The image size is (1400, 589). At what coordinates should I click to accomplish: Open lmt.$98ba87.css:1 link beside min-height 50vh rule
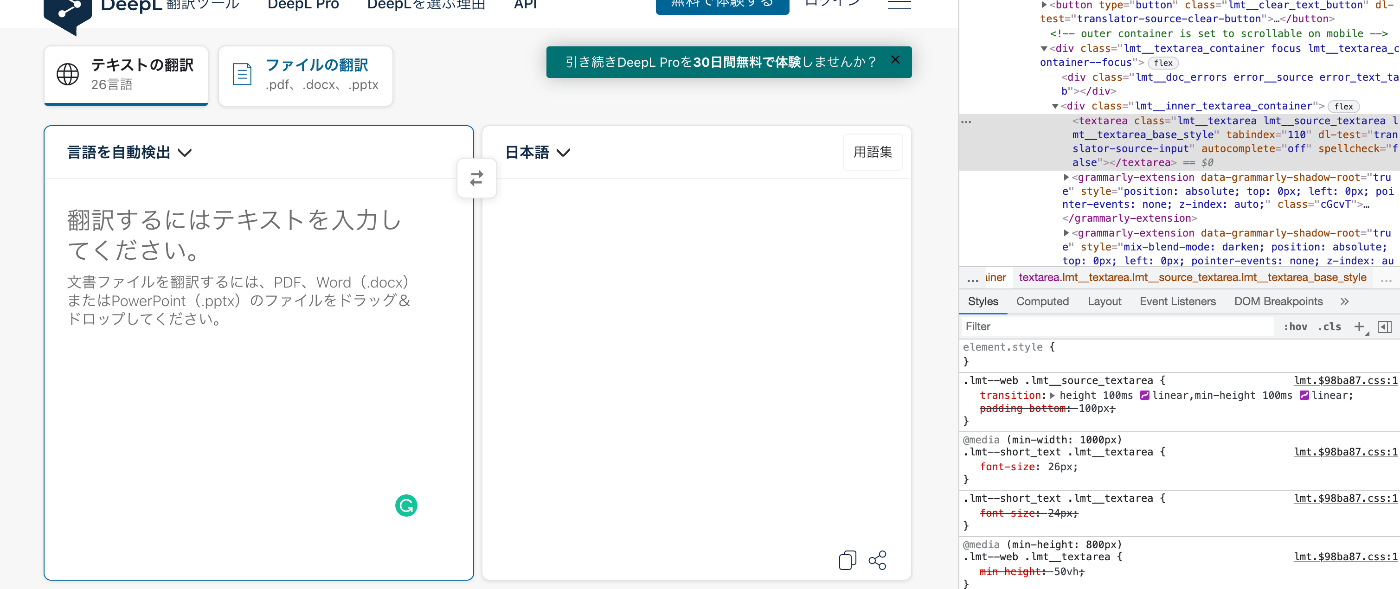[1346, 557]
